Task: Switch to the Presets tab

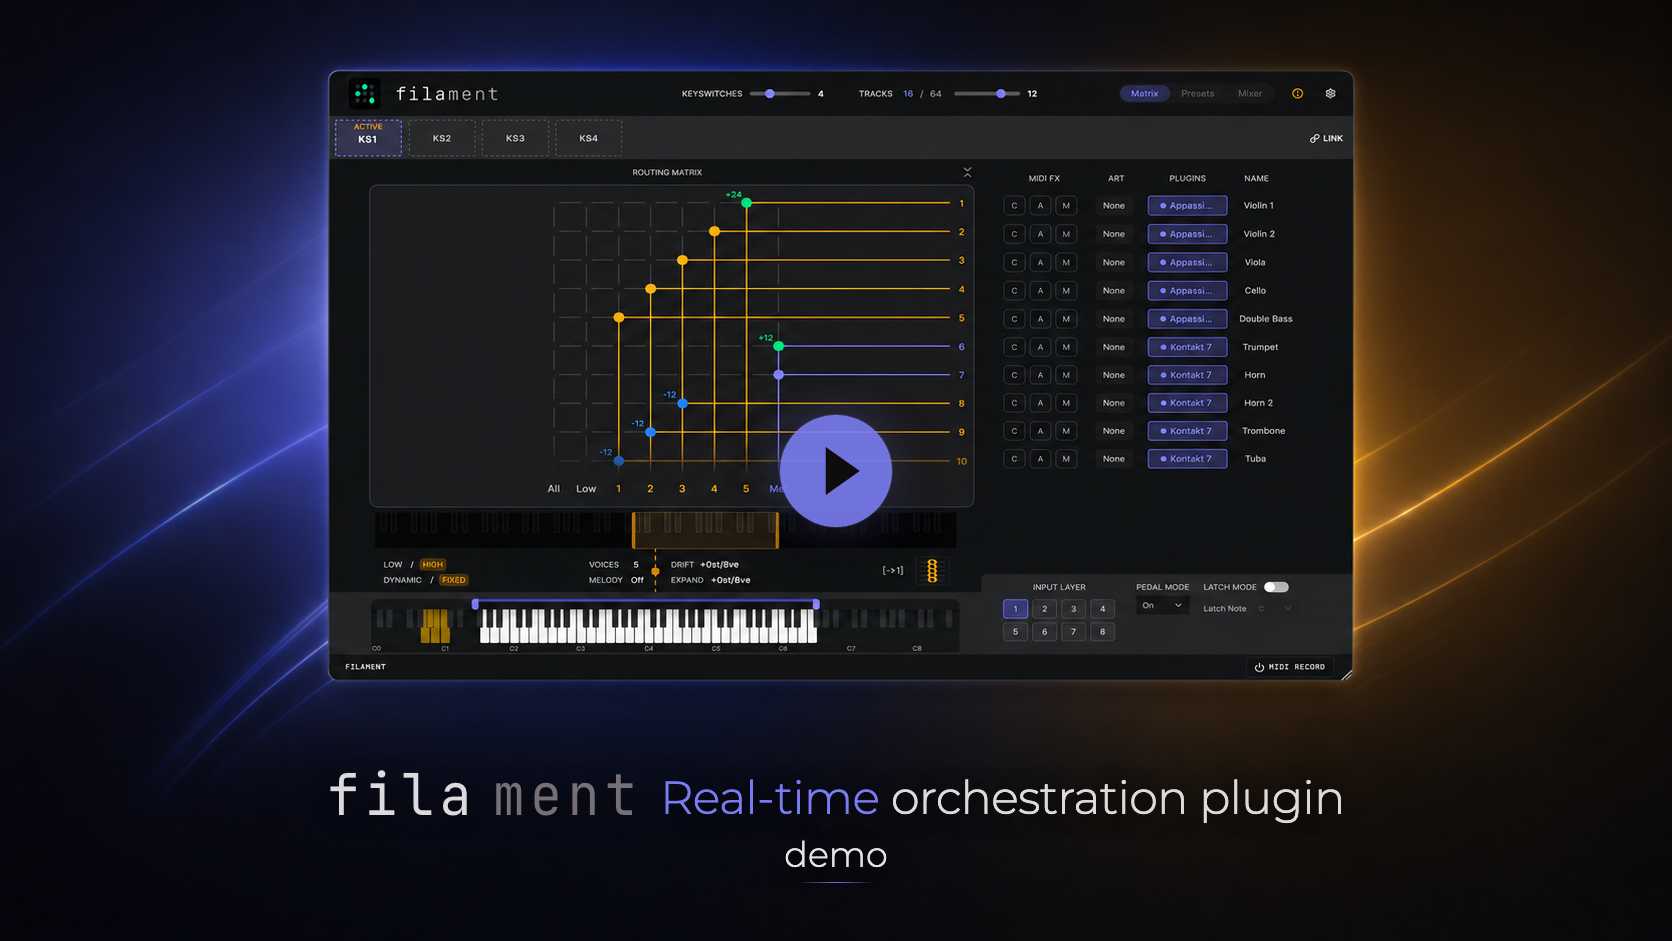Action: pos(1197,93)
